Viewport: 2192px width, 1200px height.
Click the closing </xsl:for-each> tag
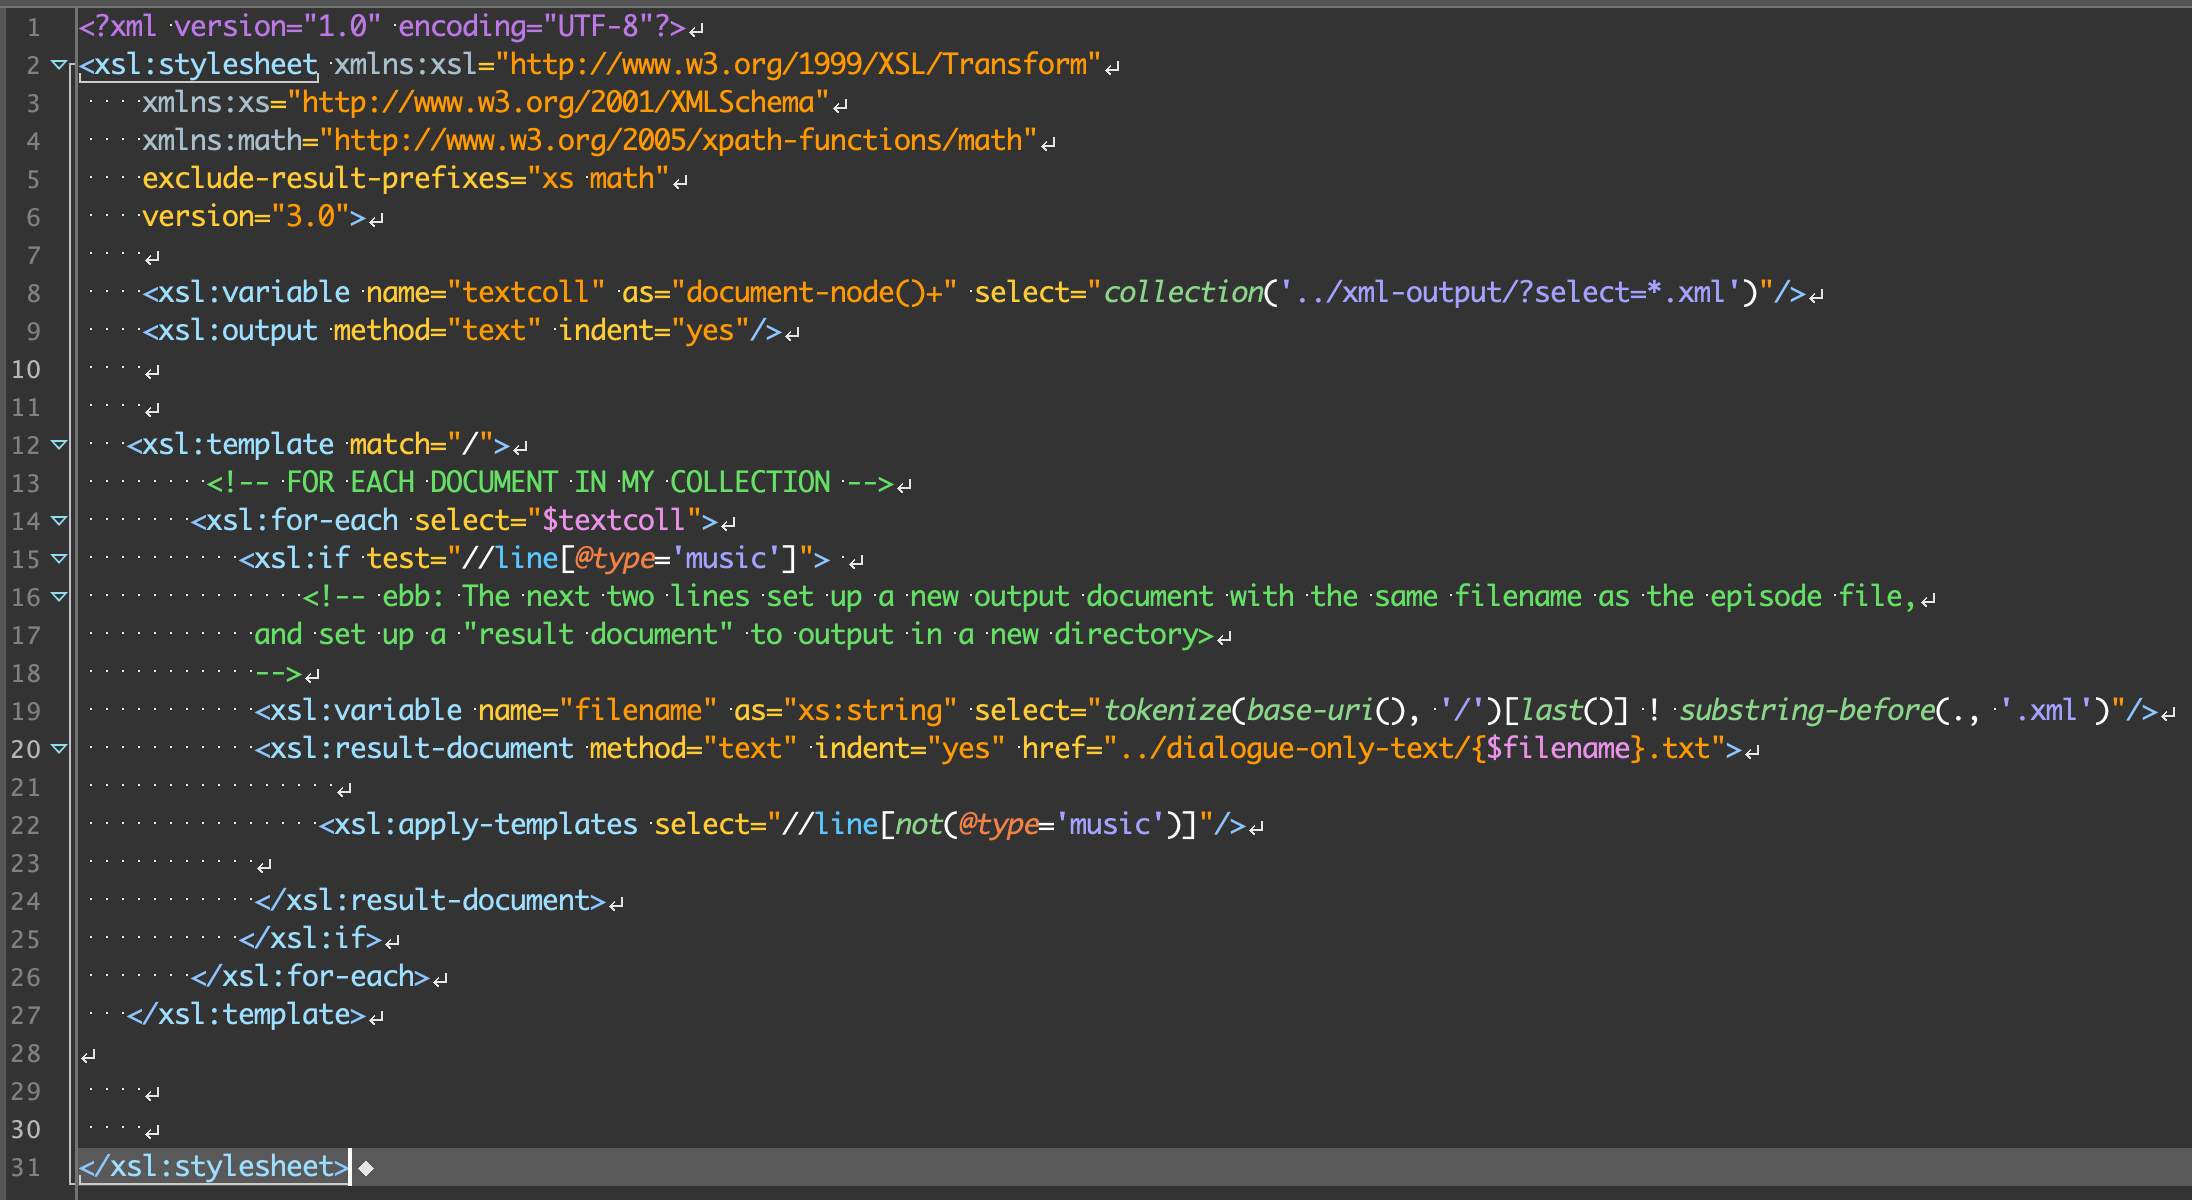310,977
